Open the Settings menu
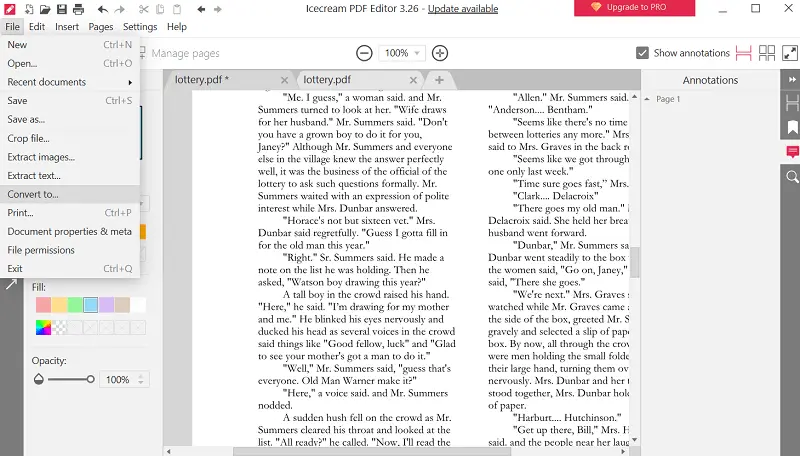 (x=140, y=27)
